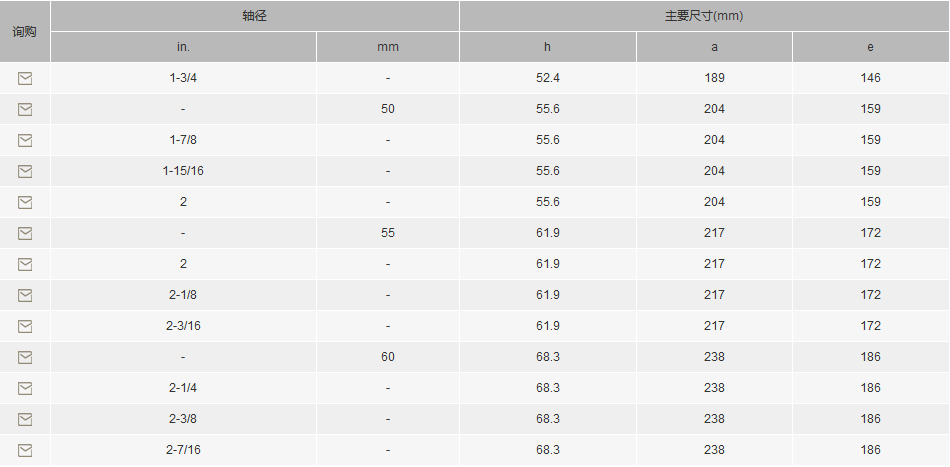The width and height of the screenshot is (950, 467).
Task: Click inquiry envelope for 50 mm row
Action: click(x=25, y=109)
